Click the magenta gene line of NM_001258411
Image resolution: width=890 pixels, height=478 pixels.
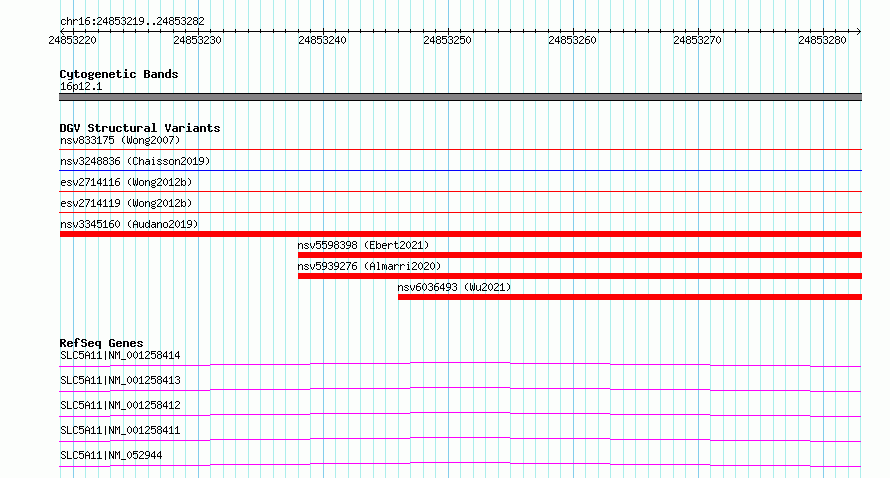coord(460,439)
